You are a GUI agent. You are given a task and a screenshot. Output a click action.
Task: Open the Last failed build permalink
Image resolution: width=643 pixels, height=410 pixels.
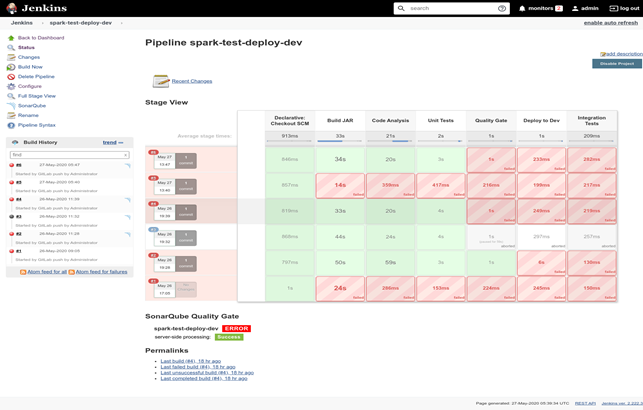[198, 367]
